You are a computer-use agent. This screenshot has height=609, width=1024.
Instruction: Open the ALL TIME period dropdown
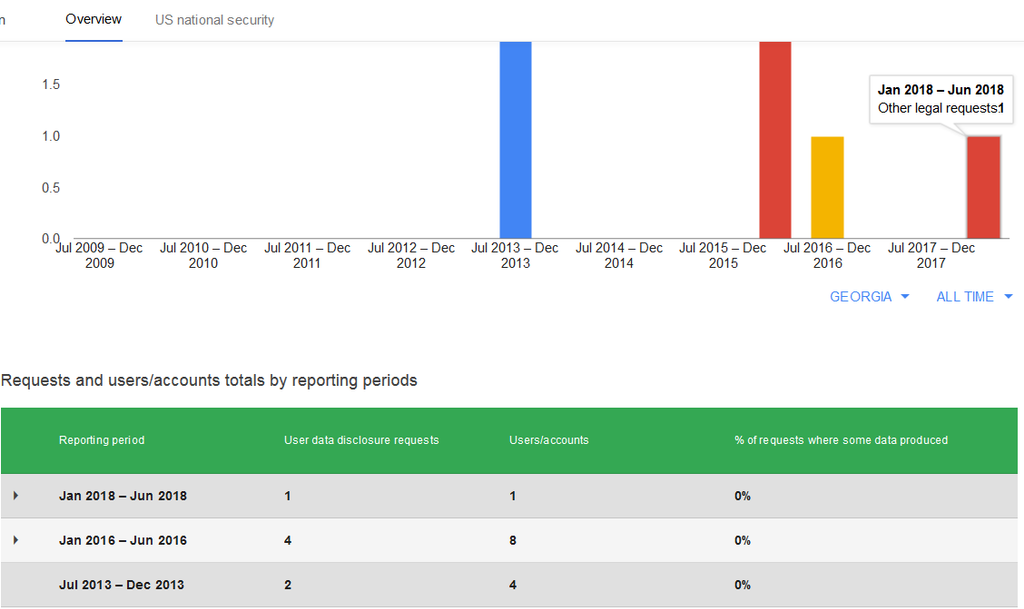coord(974,297)
